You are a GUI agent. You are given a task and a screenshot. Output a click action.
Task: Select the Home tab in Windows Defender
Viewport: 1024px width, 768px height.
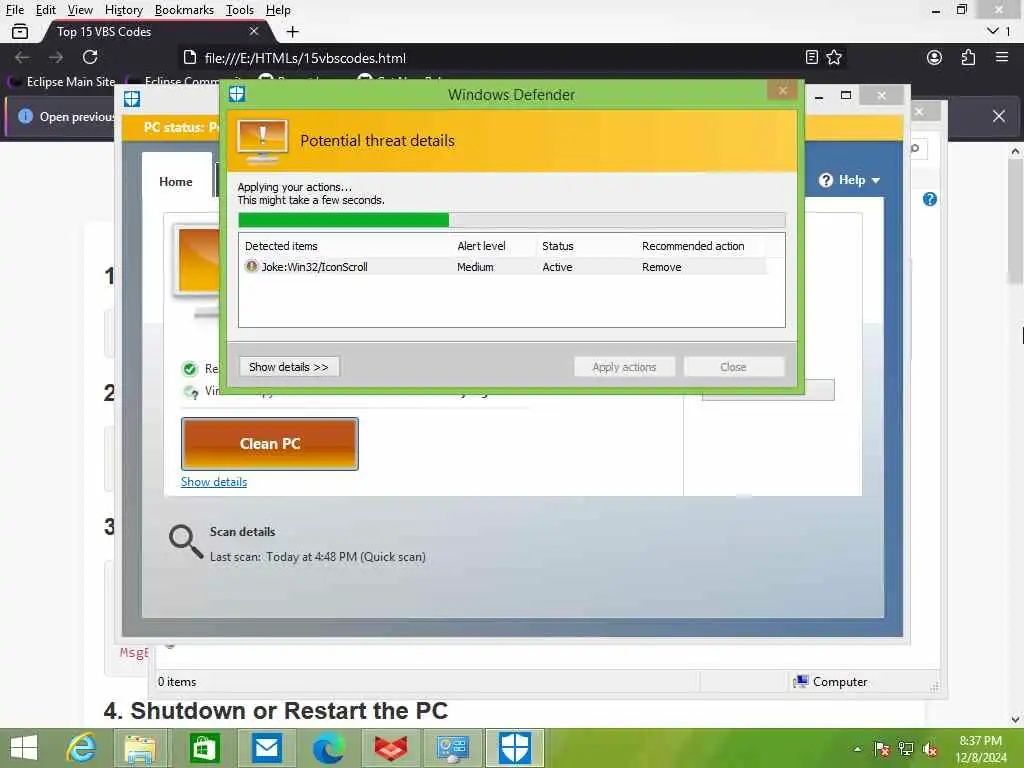176,182
